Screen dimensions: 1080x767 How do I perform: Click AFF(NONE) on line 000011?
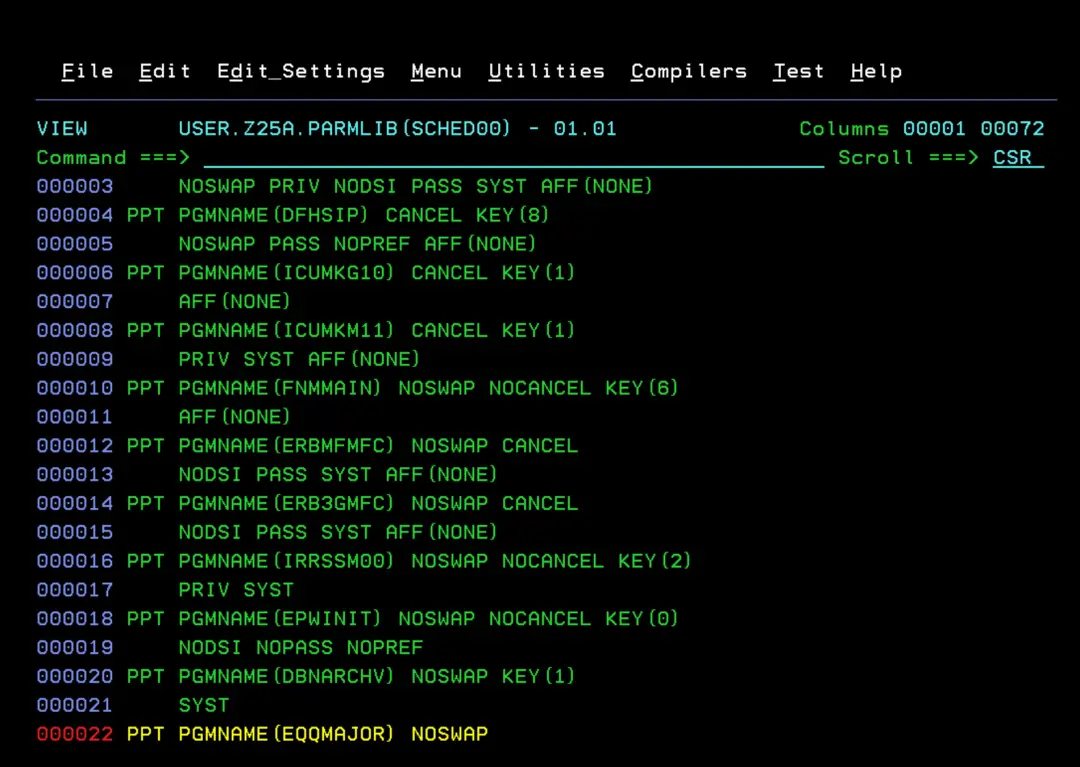click(x=234, y=418)
